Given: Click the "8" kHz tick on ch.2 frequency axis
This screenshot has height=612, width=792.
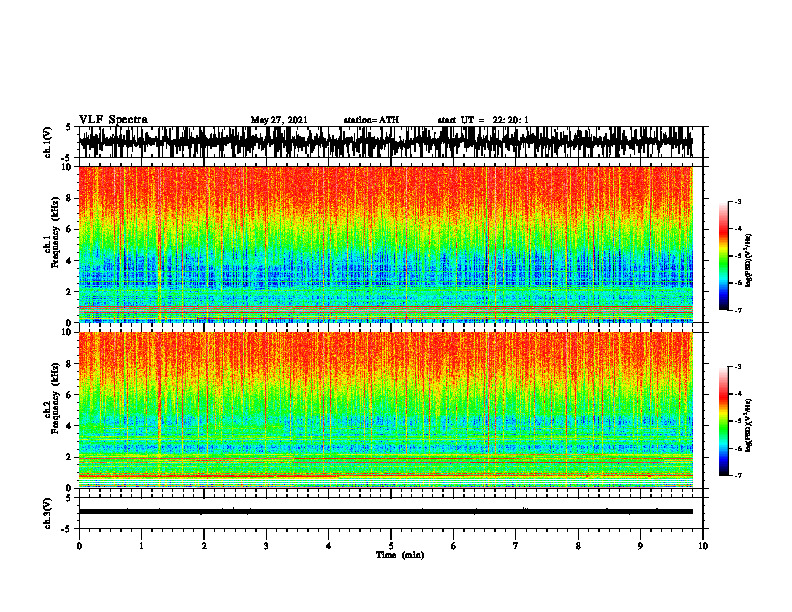Looking at the screenshot, I should point(70,364).
